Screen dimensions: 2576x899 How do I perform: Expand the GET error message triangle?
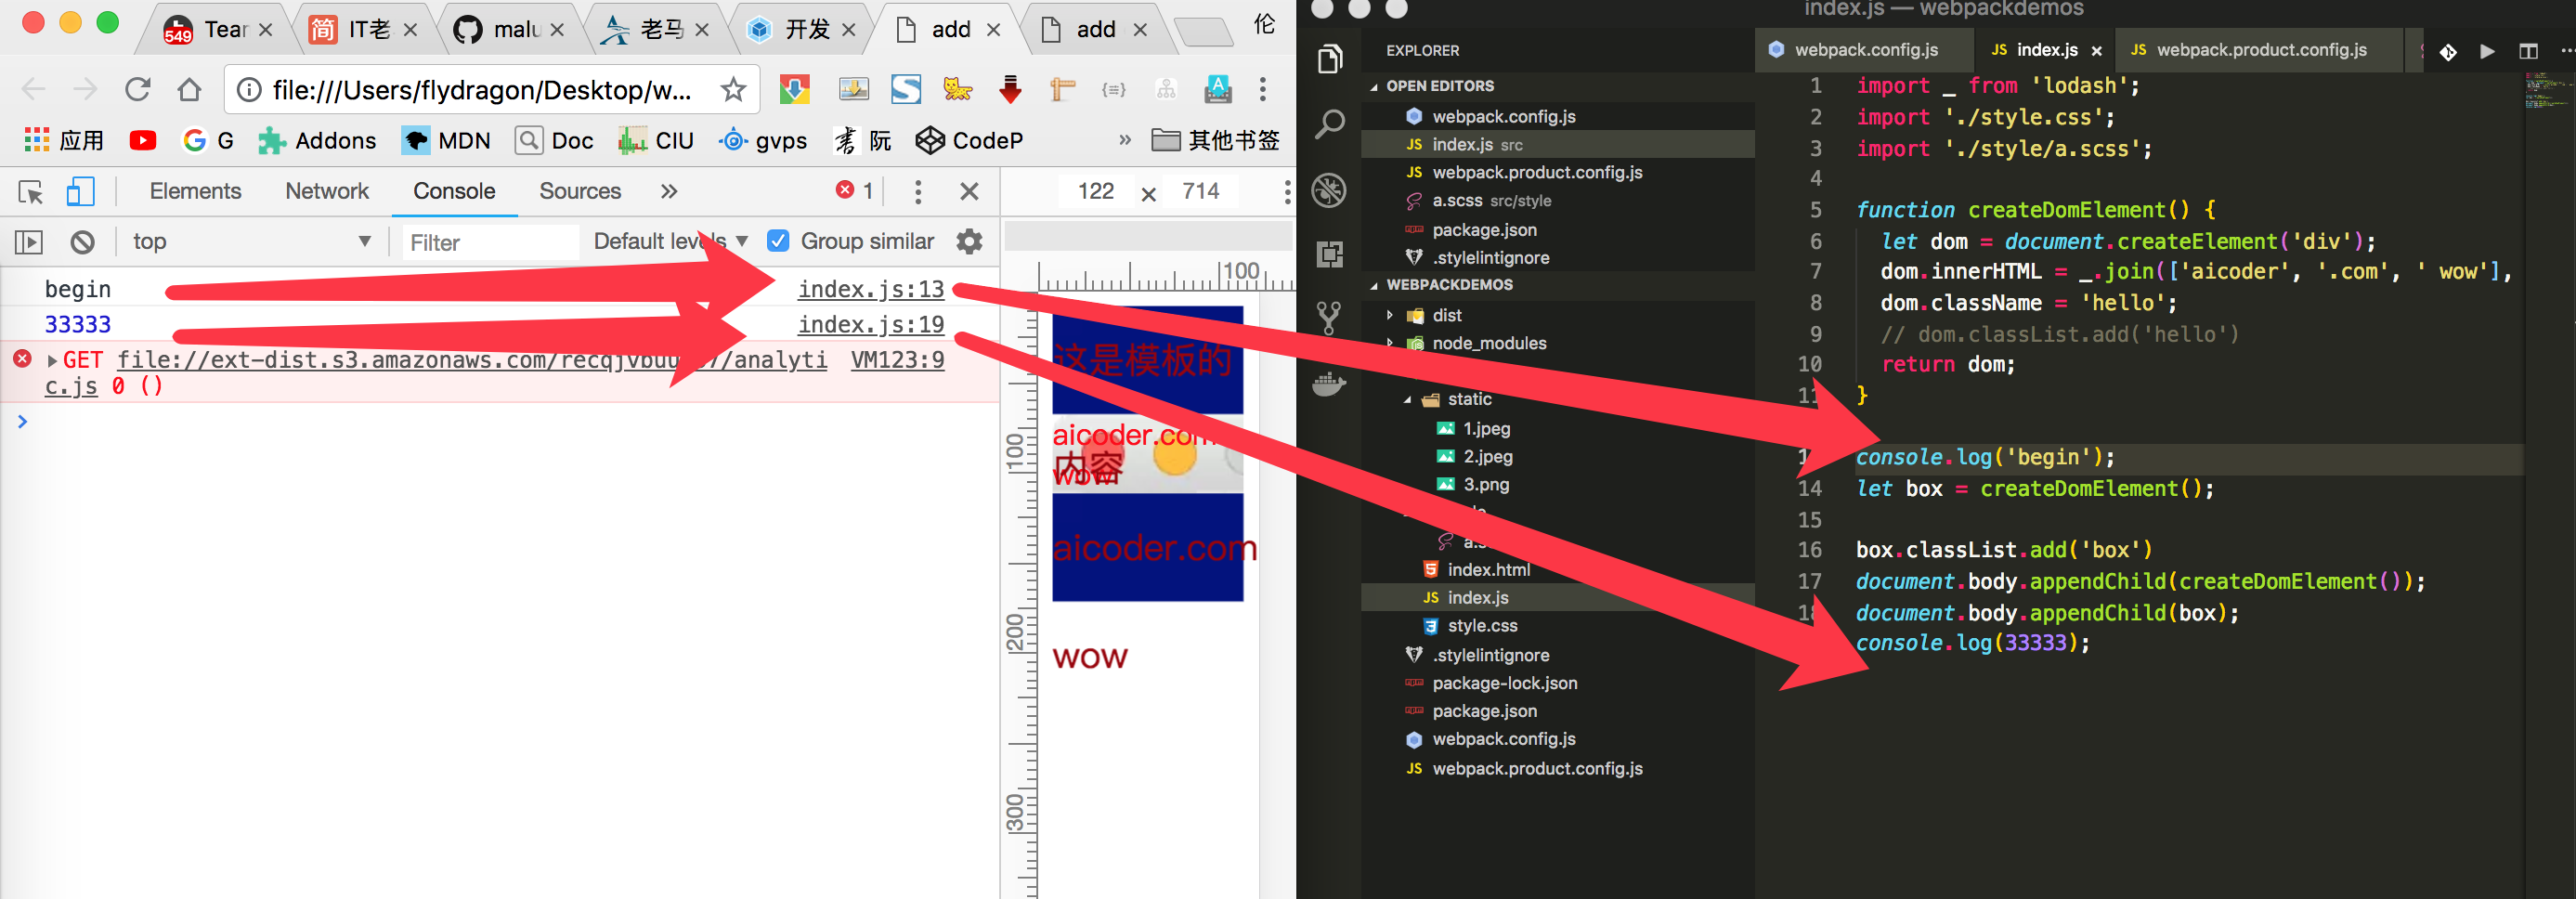pyautogui.click(x=52, y=361)
